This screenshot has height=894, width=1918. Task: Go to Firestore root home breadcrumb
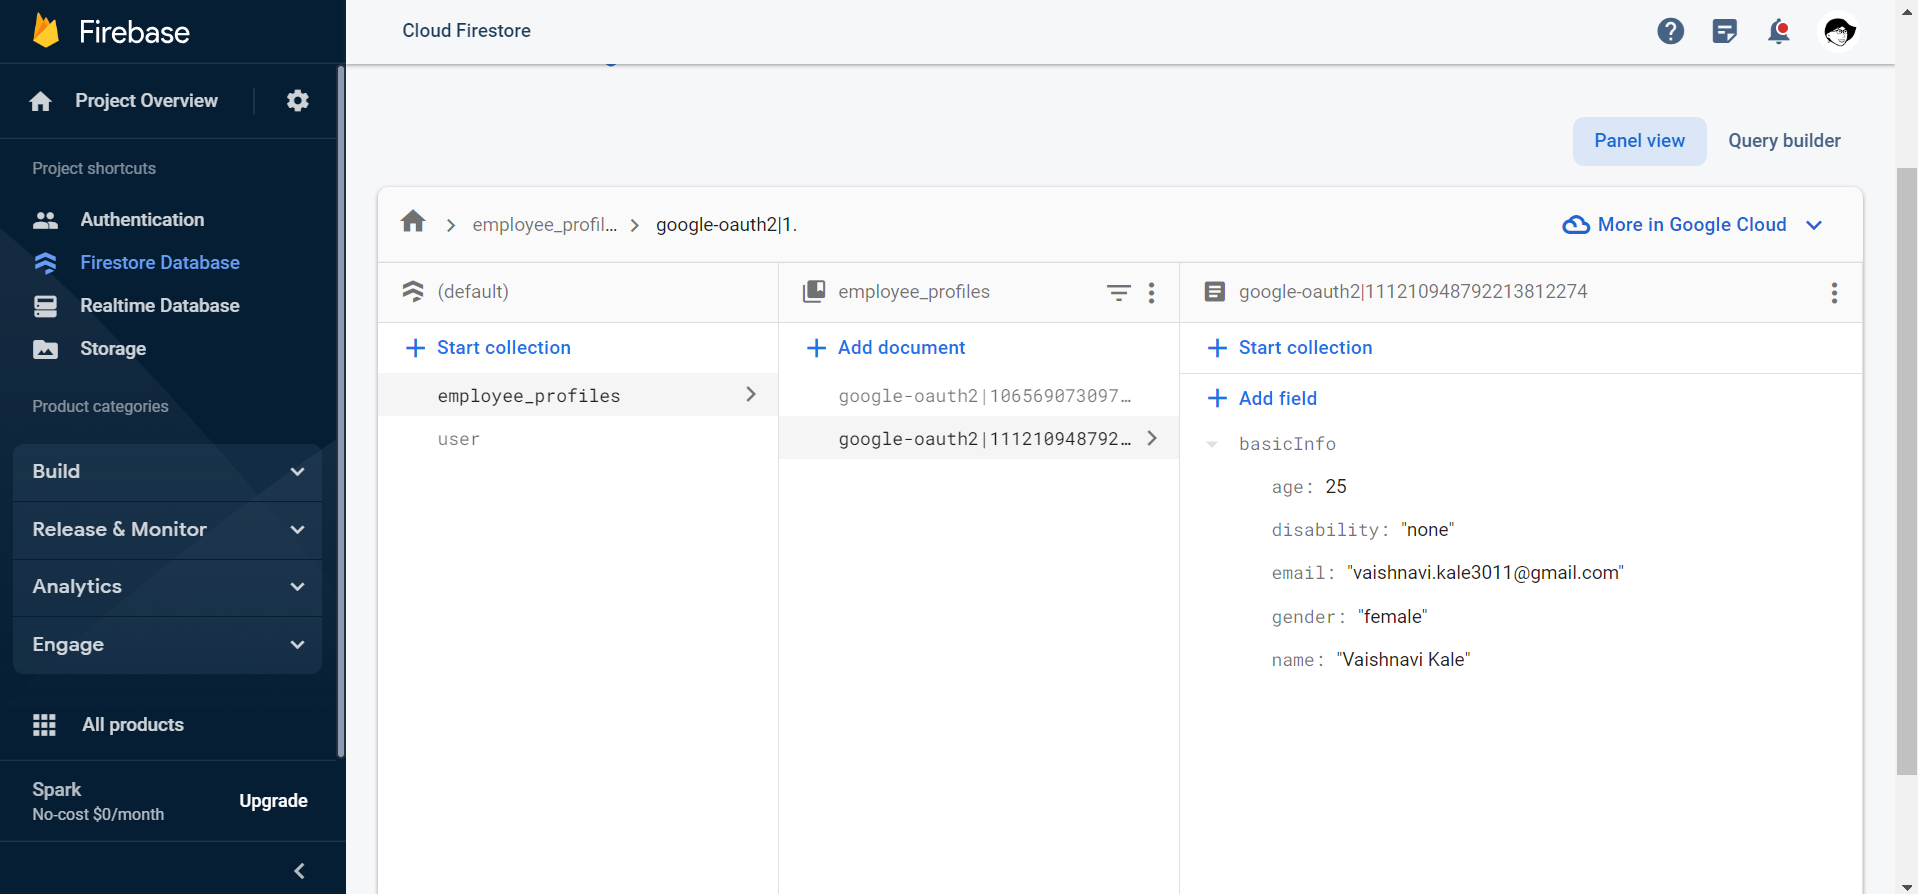(x=413, y=222)
